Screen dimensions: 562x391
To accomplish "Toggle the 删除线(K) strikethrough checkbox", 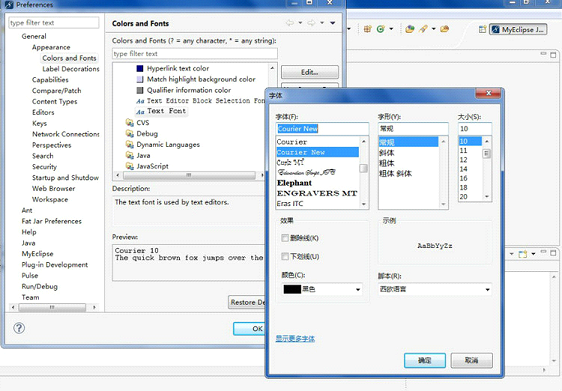I will point(285,238).
